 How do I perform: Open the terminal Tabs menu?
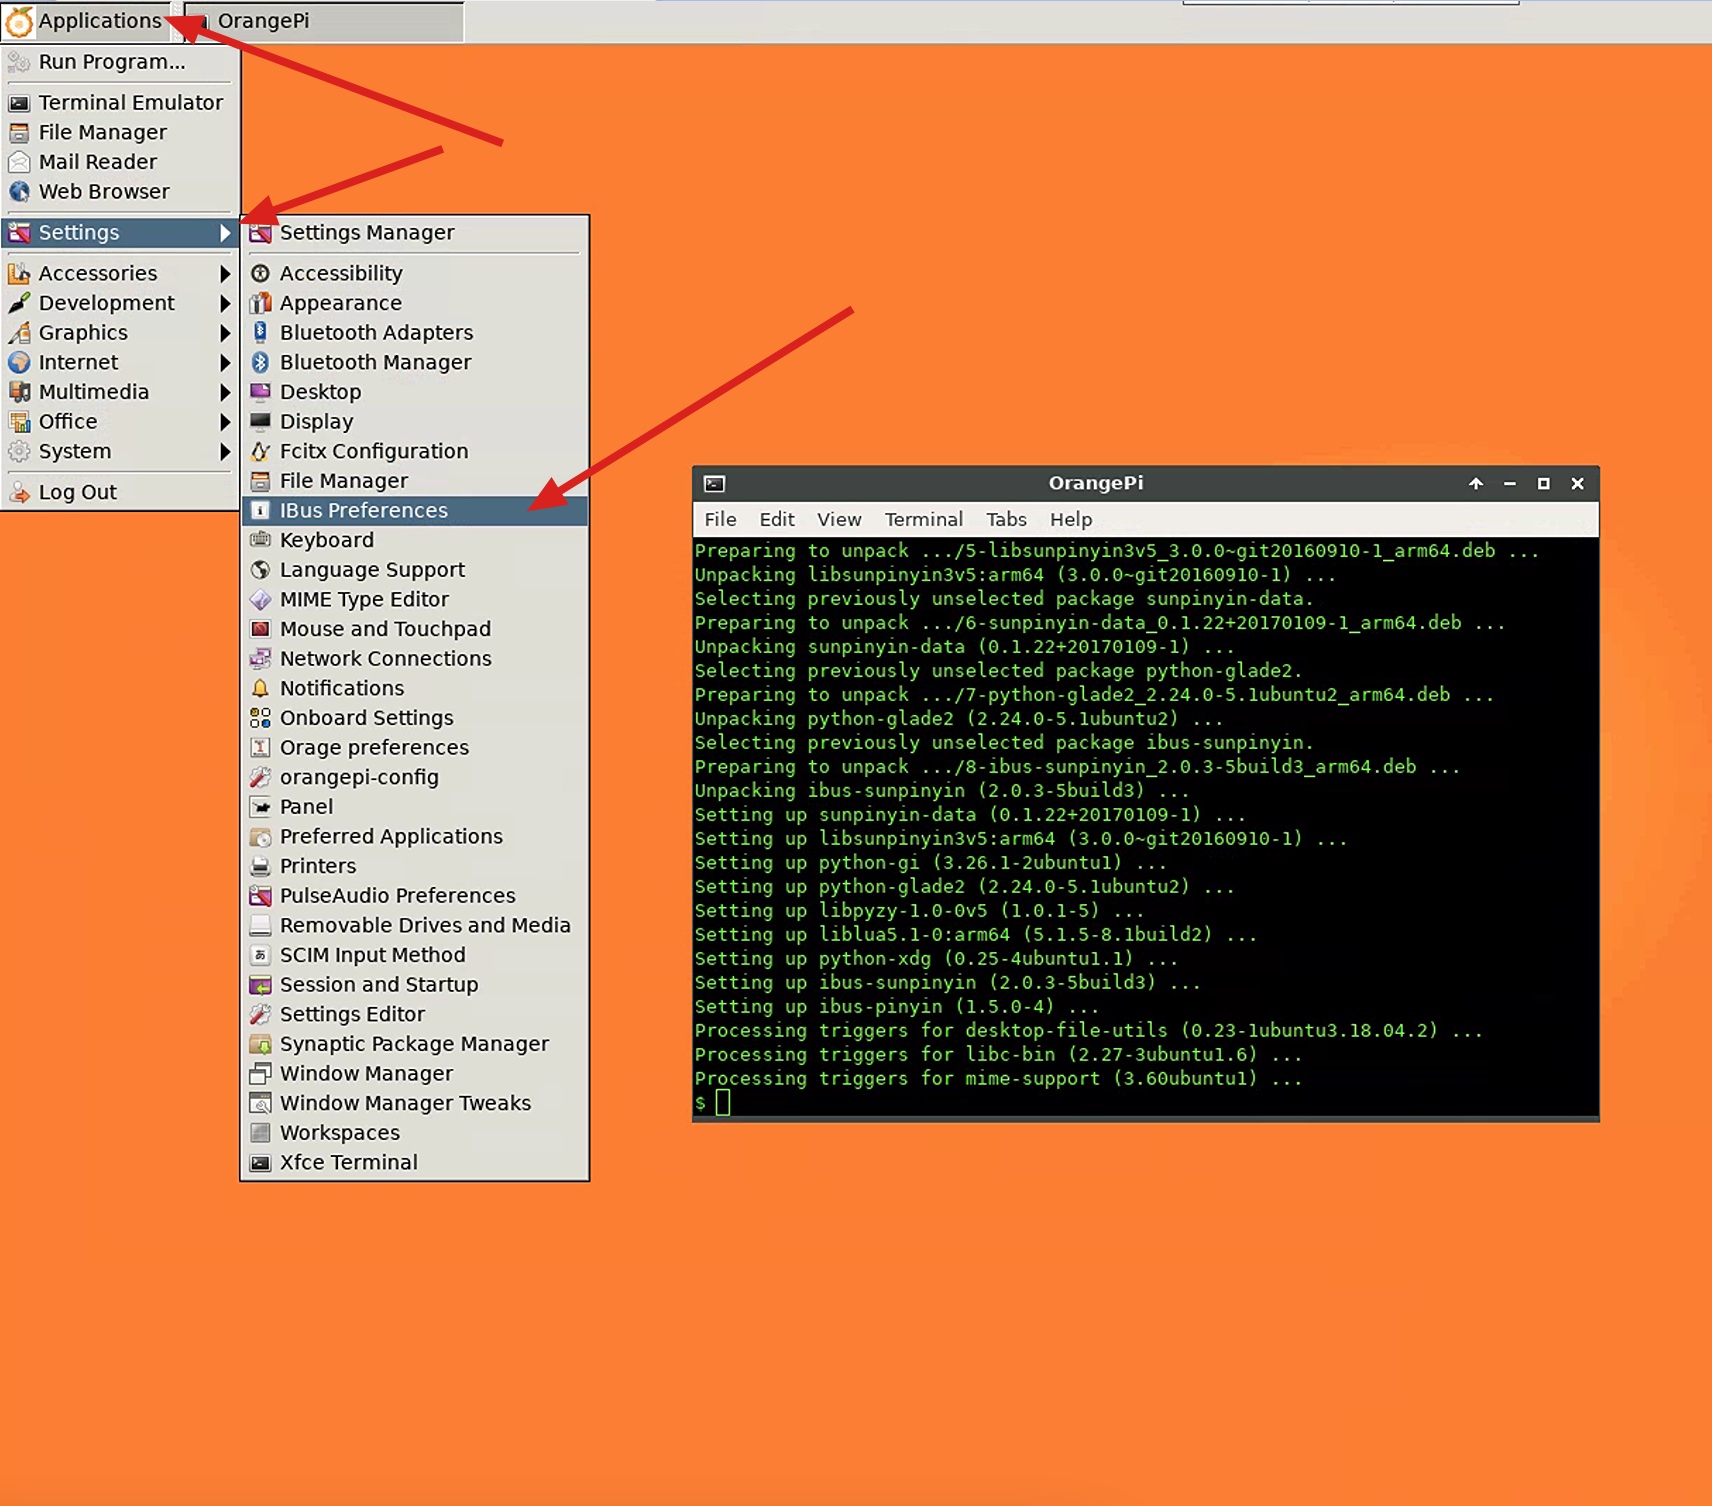pyautogui.click(x=1006, y=519)
